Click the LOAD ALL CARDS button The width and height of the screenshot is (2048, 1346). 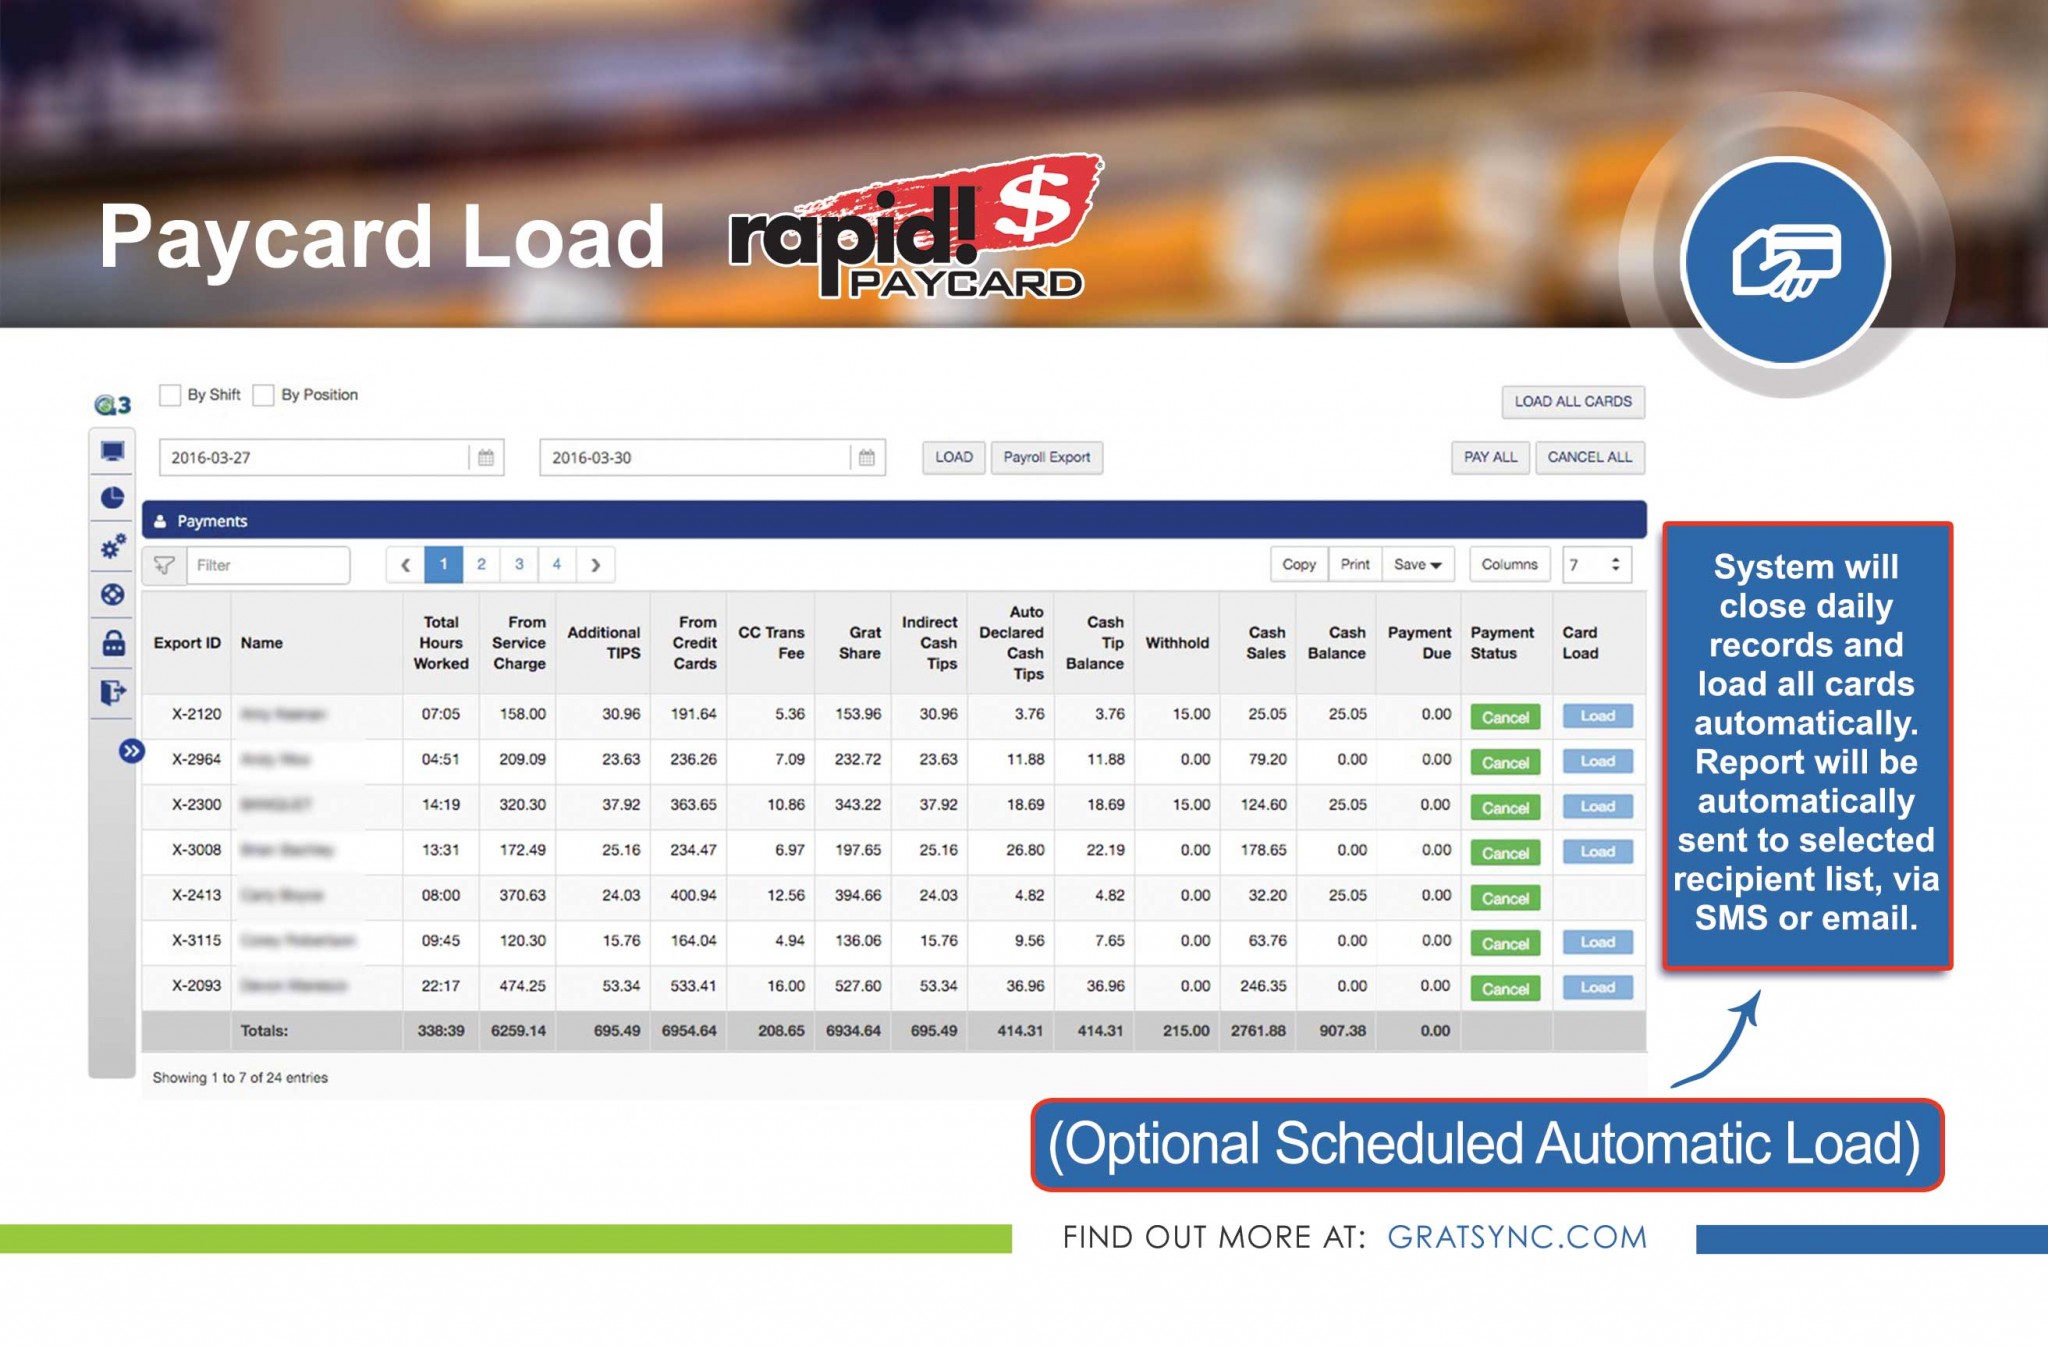click(x=1572, y=402)
